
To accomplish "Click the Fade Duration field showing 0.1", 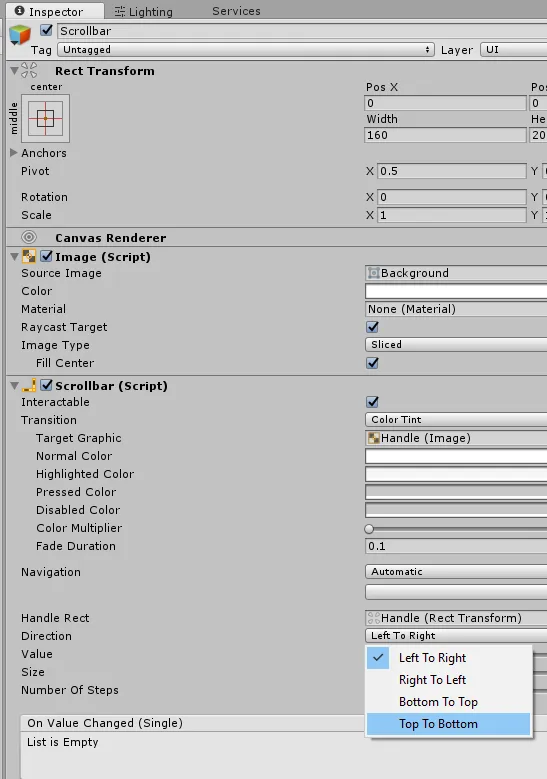I will (x=456, y=546).
